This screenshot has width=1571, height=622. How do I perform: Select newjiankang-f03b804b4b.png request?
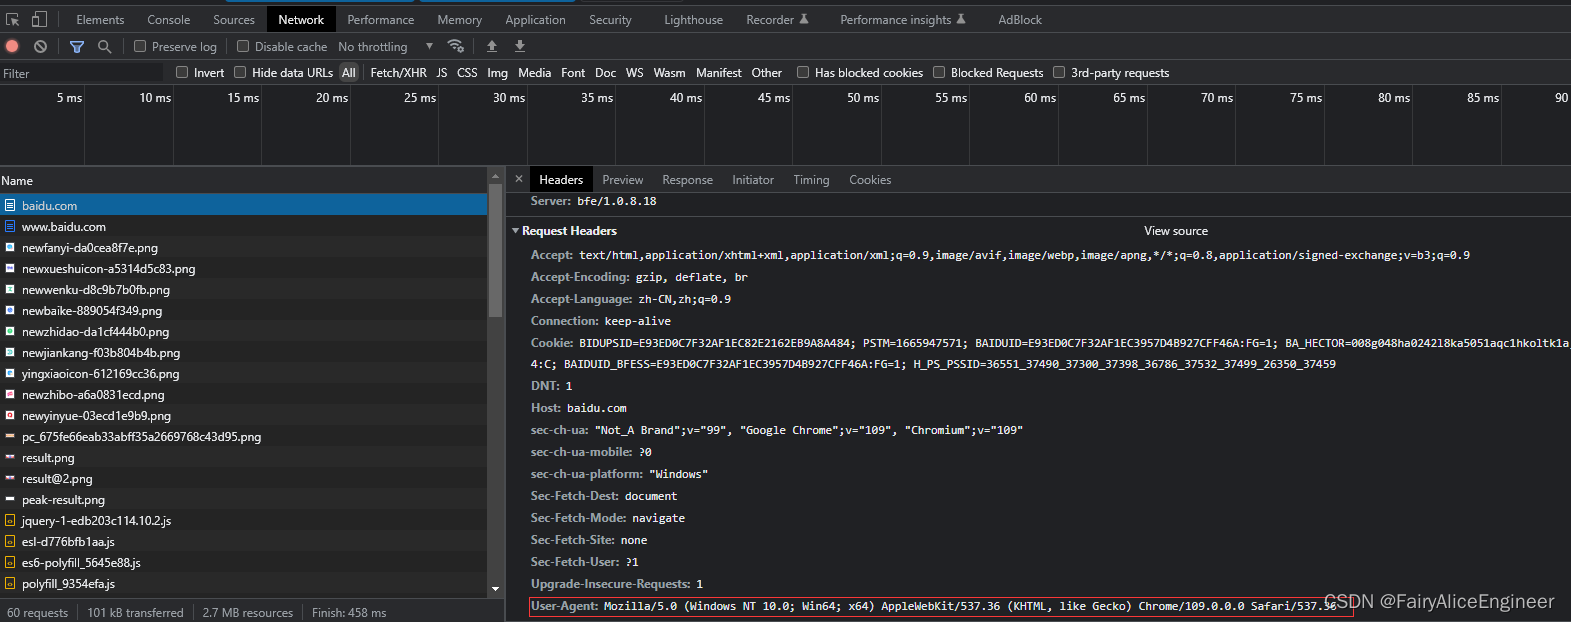(x=243, y=352)
